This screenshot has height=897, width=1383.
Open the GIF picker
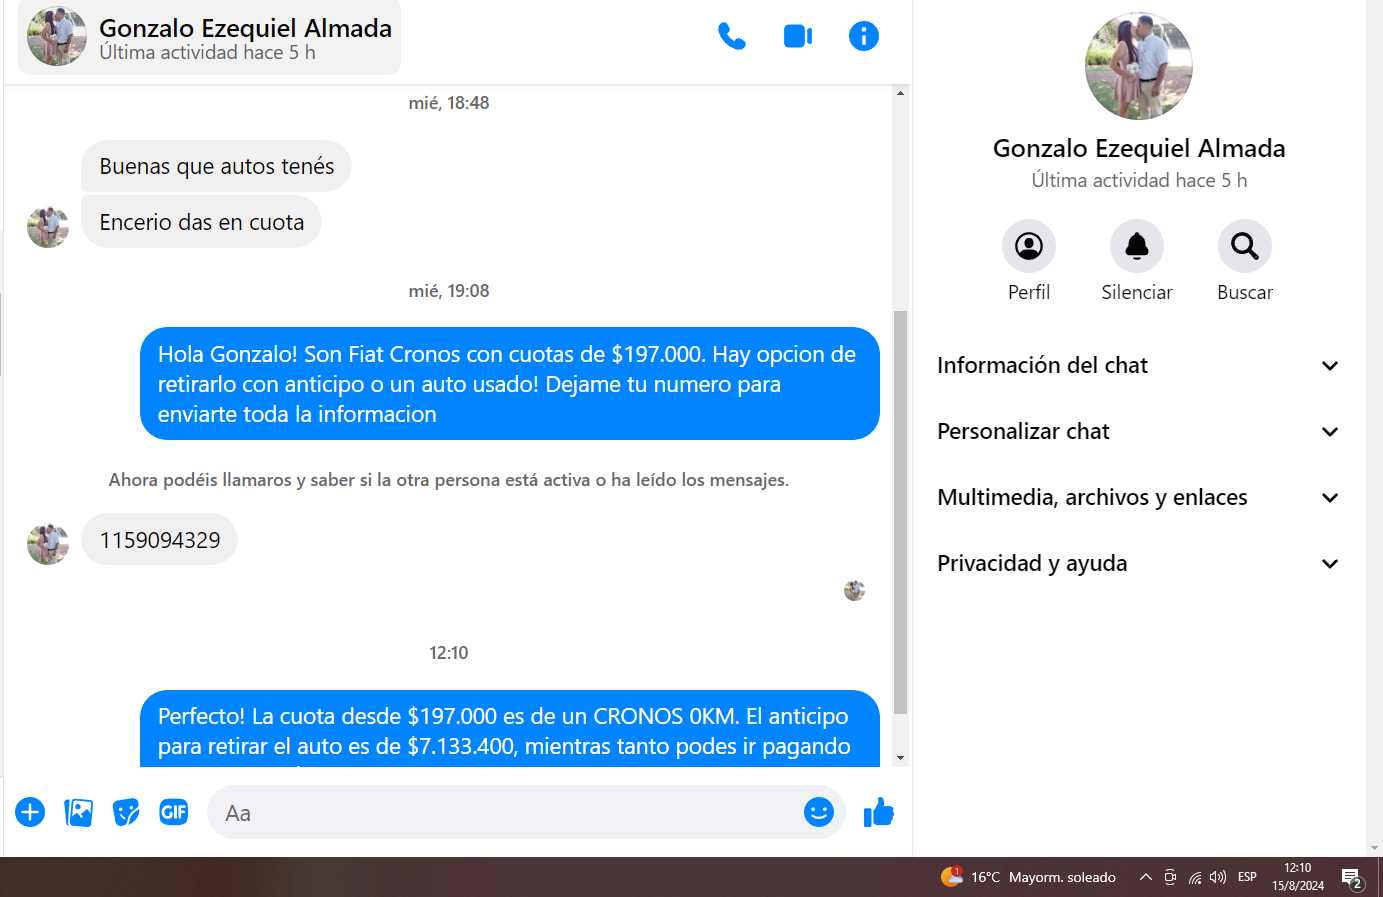pyautogui.click(x=174, y=812)
